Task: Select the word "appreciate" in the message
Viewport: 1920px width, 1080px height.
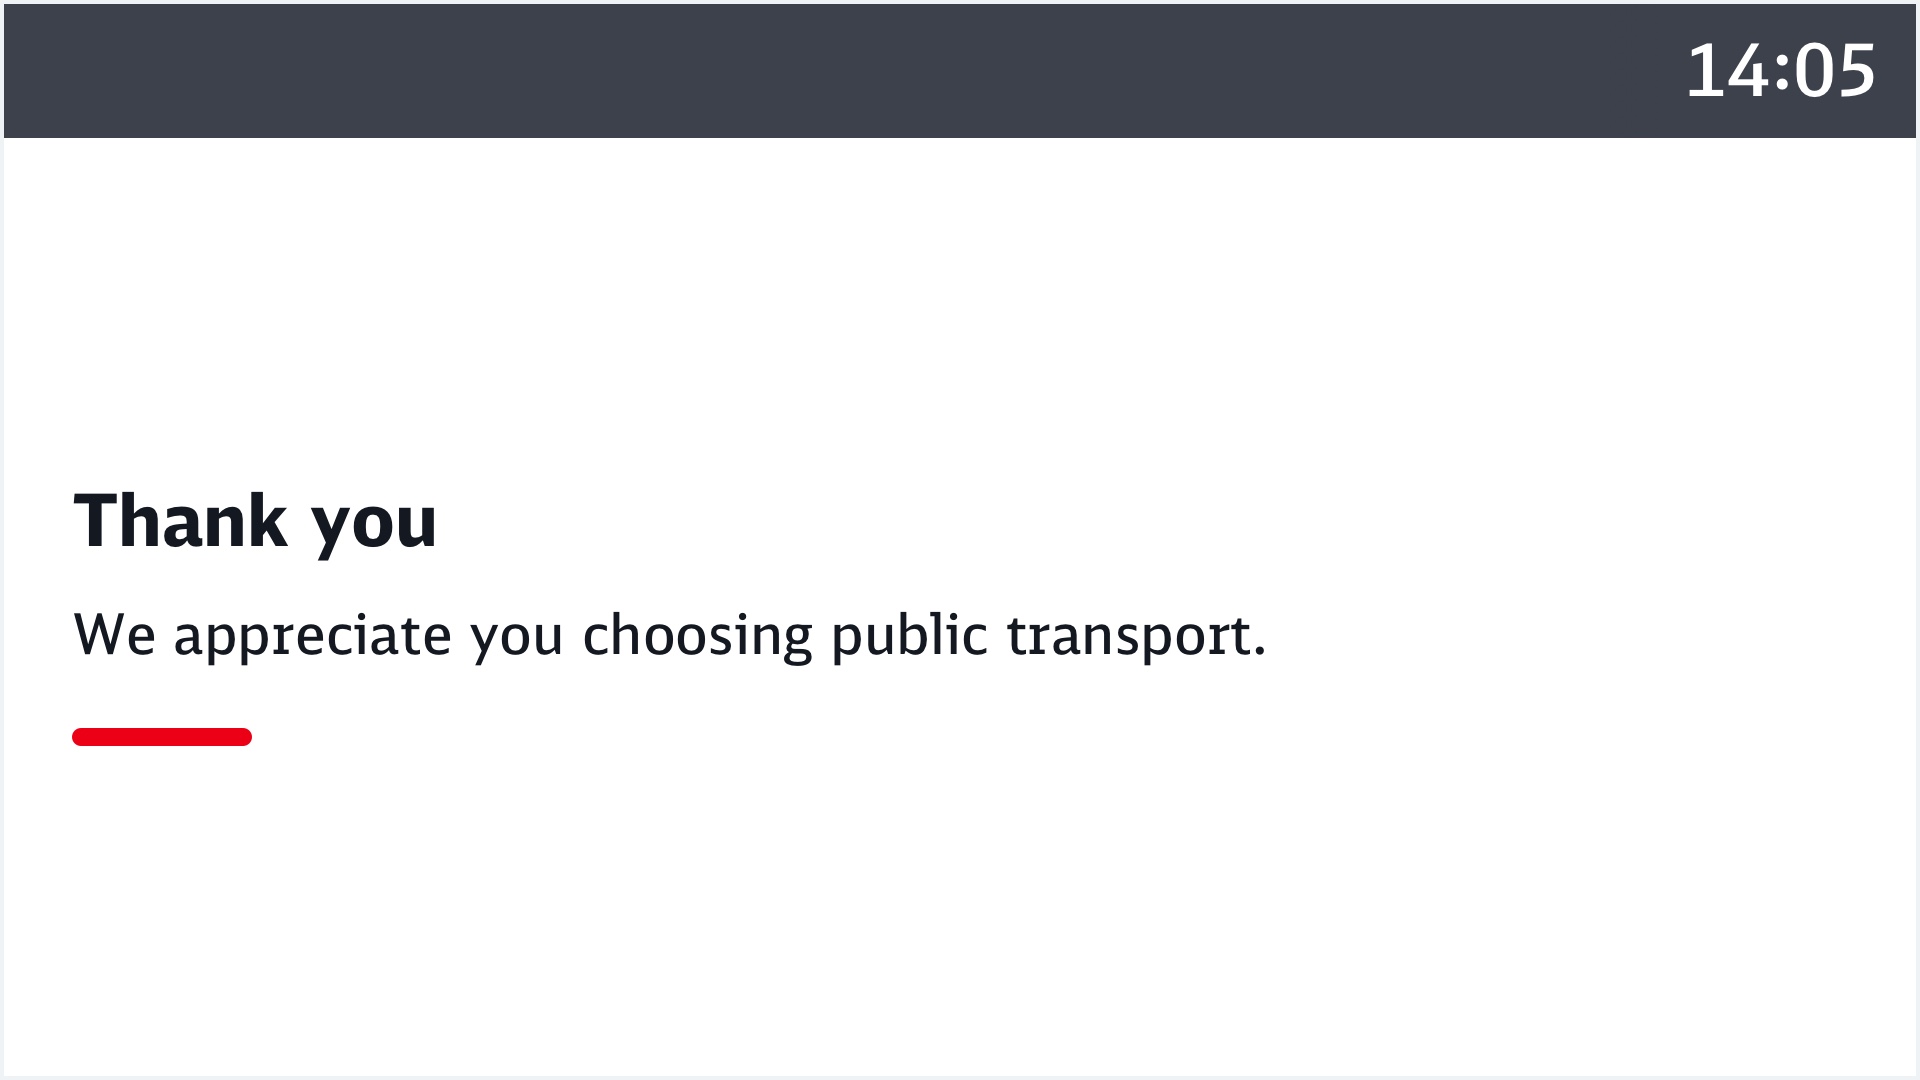Action: click(x=312, y=636)
